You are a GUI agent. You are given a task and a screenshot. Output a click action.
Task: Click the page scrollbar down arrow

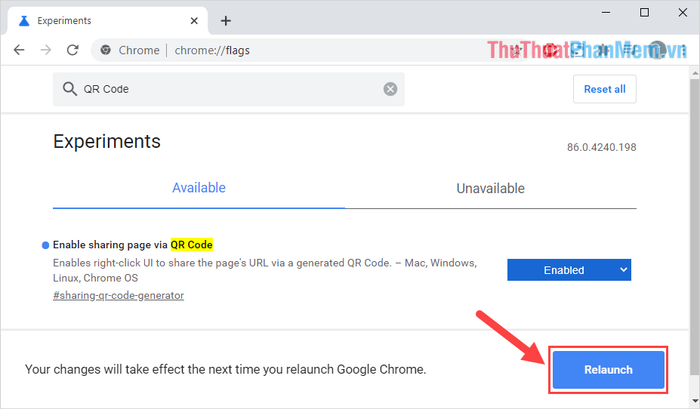(695, 401)
